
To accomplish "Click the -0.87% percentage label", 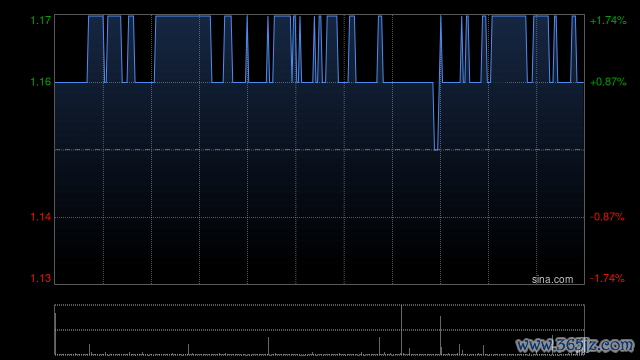I will coord(607,217).
